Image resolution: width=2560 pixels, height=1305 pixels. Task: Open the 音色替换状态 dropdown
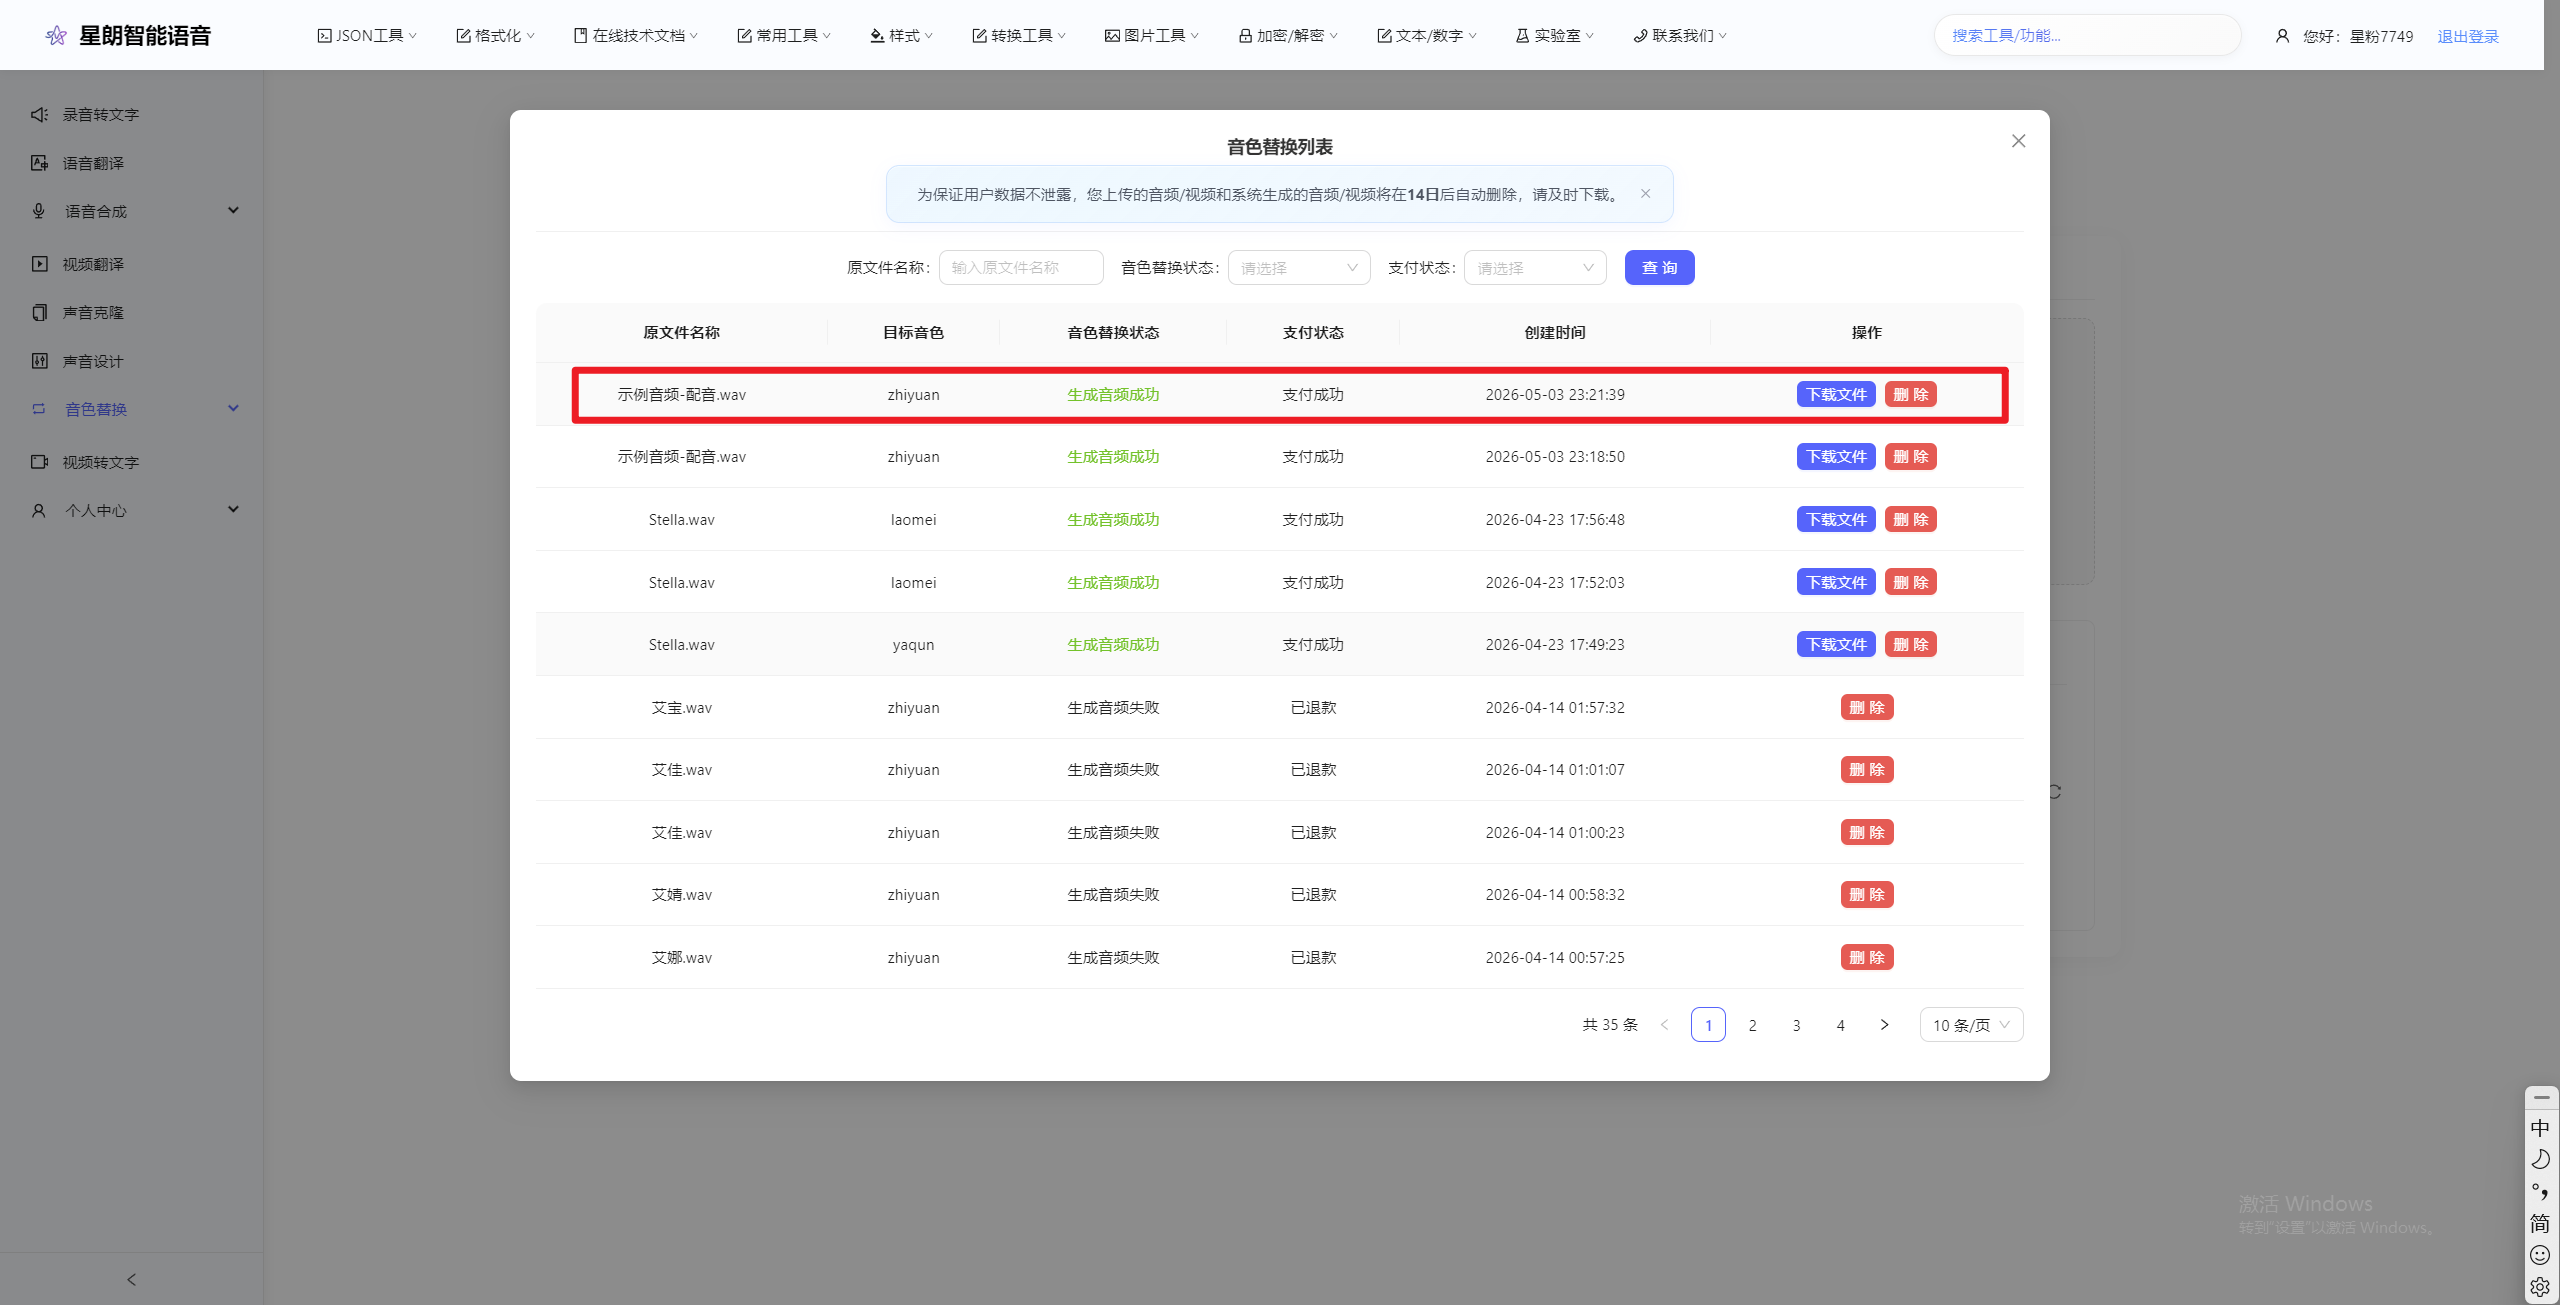pyautogui.click(x=1299, y=268)
